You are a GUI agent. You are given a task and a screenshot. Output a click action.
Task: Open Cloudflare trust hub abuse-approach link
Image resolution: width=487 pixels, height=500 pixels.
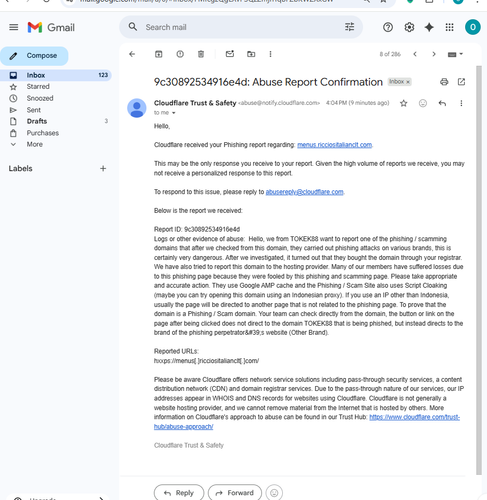tap(414, 417)
